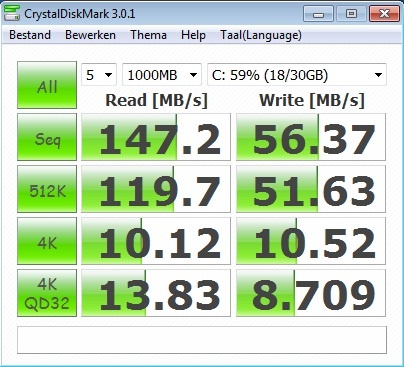
Task: Open the Bestand menu
Action: point(30,35)
